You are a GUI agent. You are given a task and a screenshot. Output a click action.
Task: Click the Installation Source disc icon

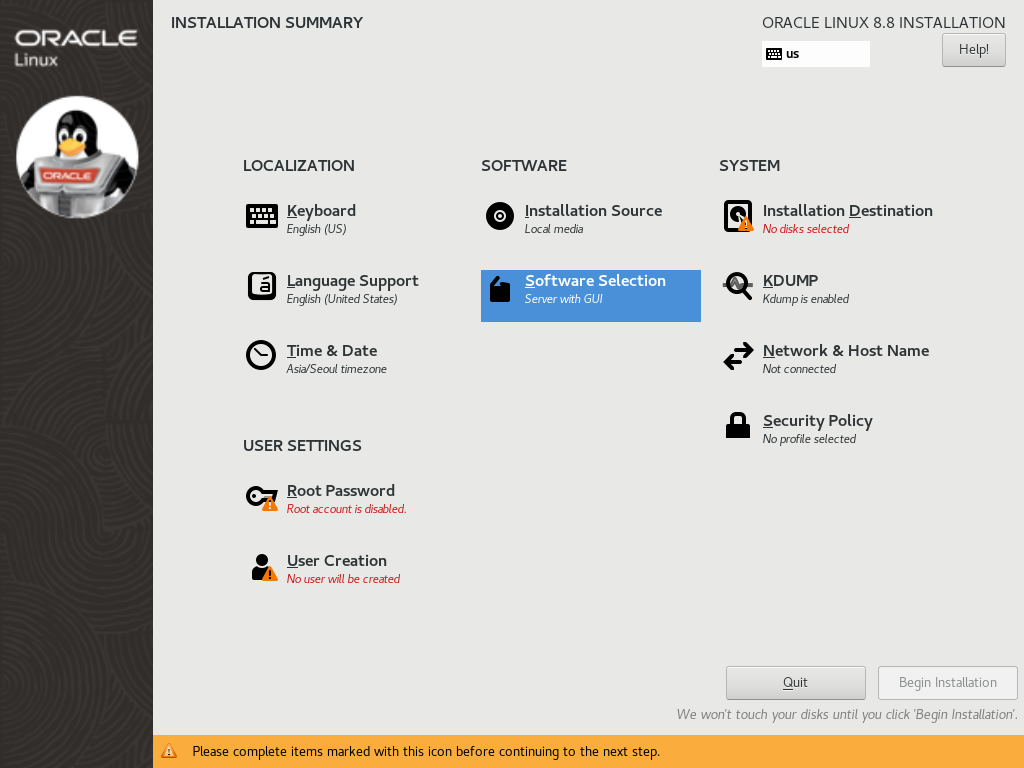pos(500,216)
